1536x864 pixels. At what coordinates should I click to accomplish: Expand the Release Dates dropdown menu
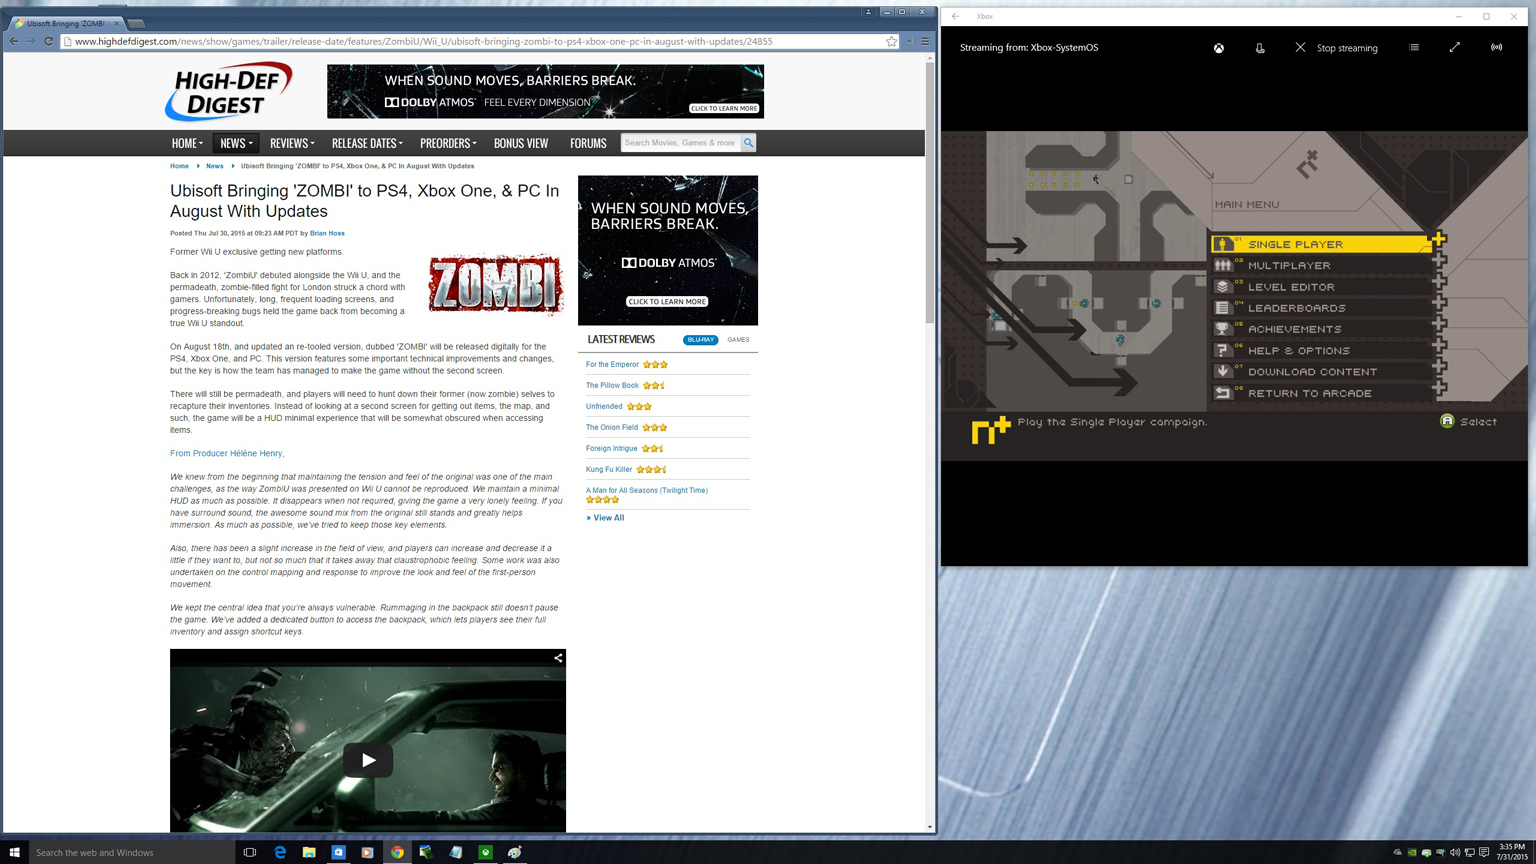366,143
